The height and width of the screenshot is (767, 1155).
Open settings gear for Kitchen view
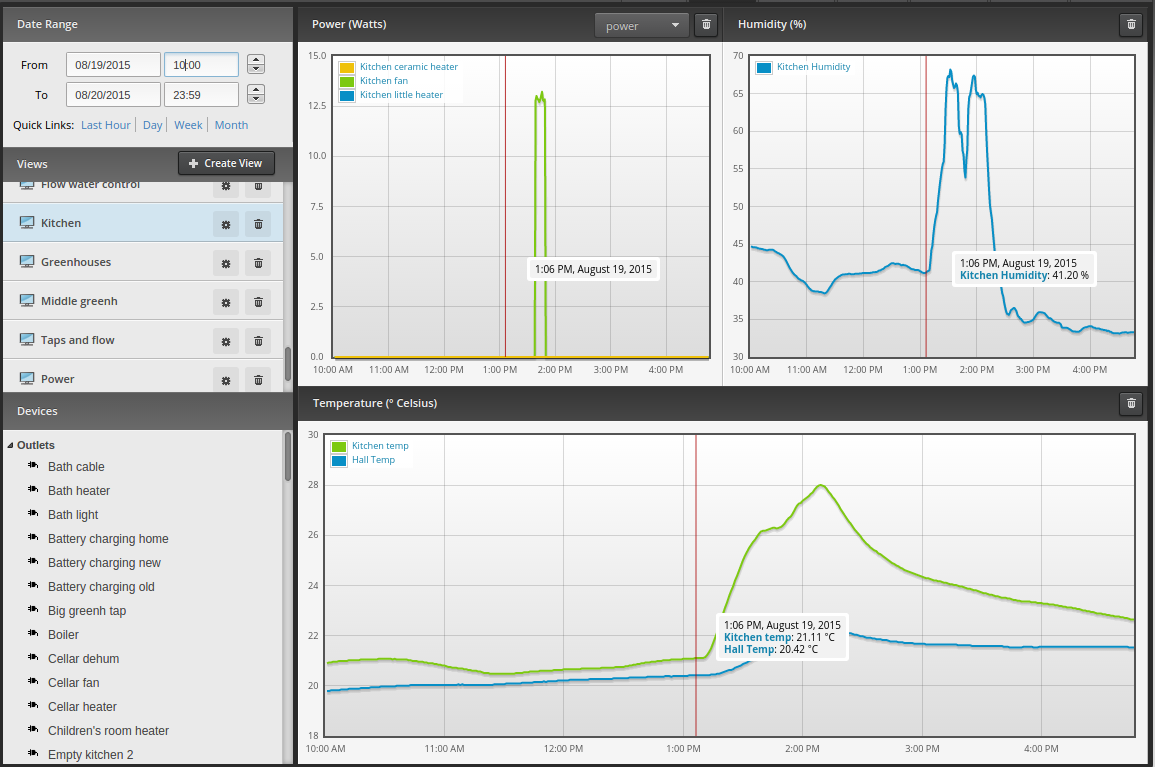tap(226, 224)
